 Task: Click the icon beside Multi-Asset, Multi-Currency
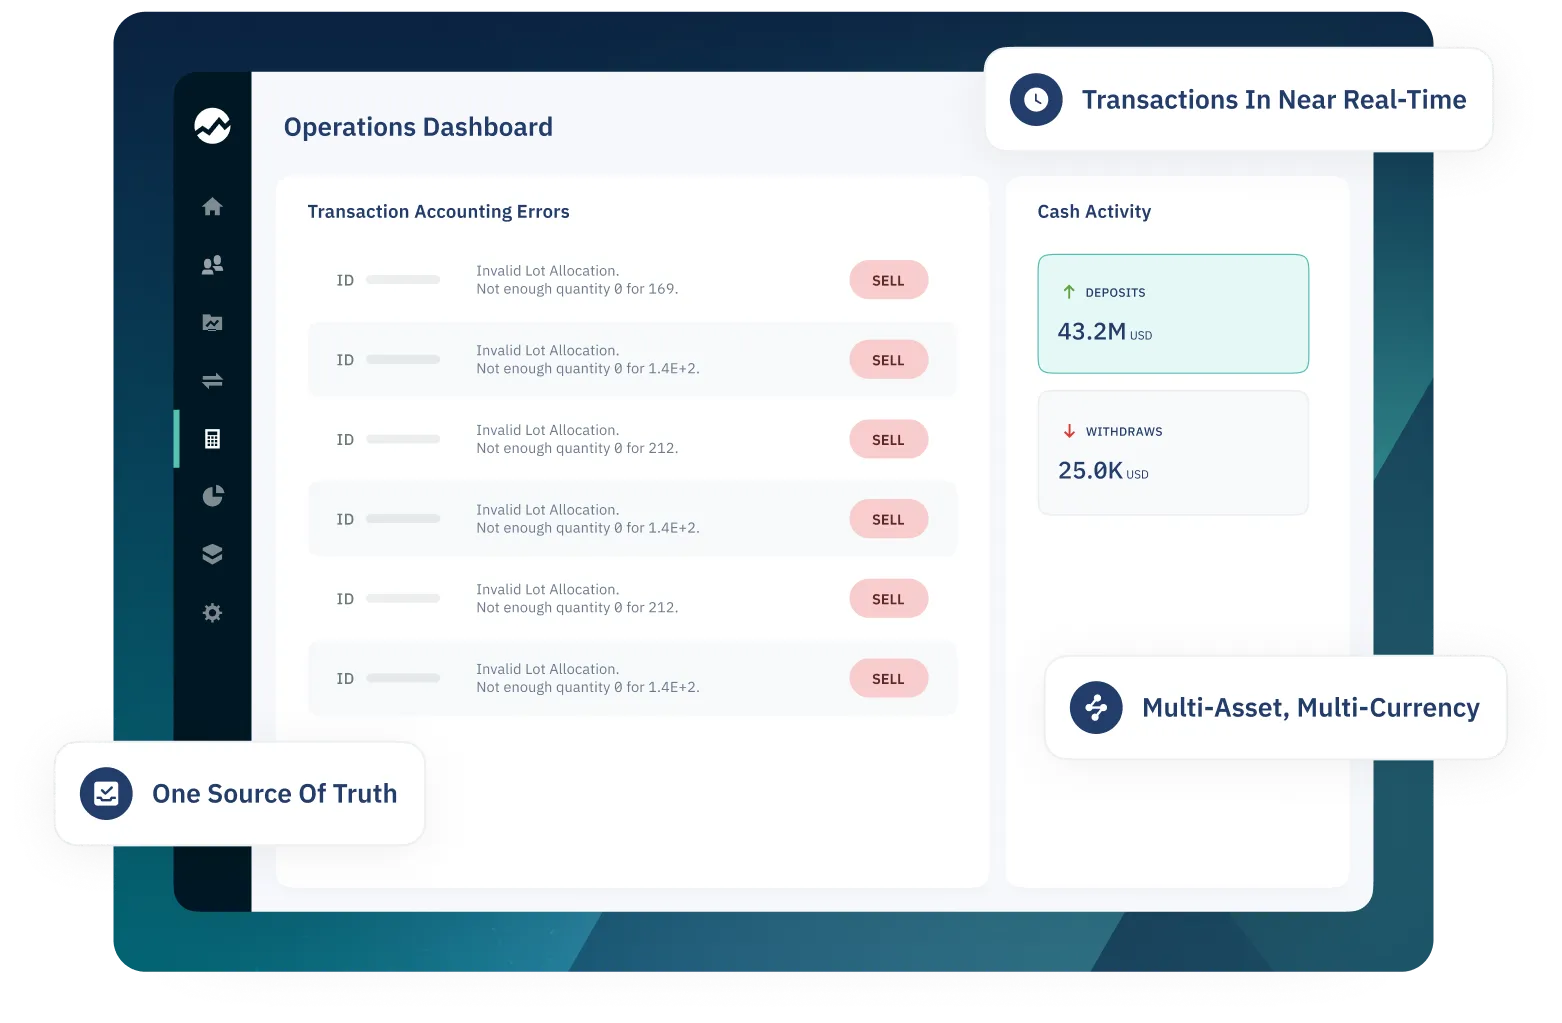(1096, 708)
